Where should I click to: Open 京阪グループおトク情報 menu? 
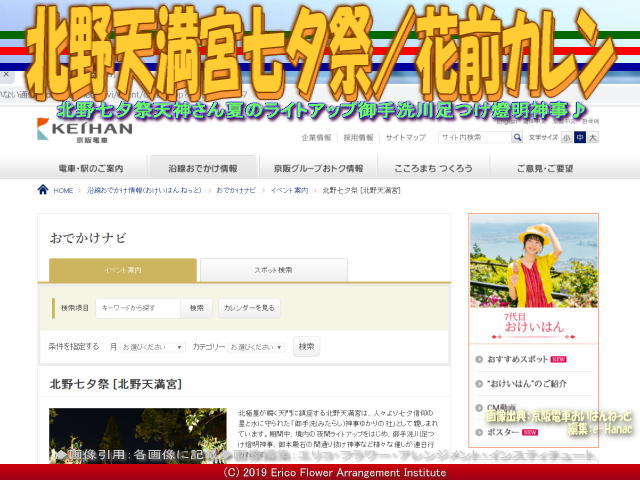[318, 168]
